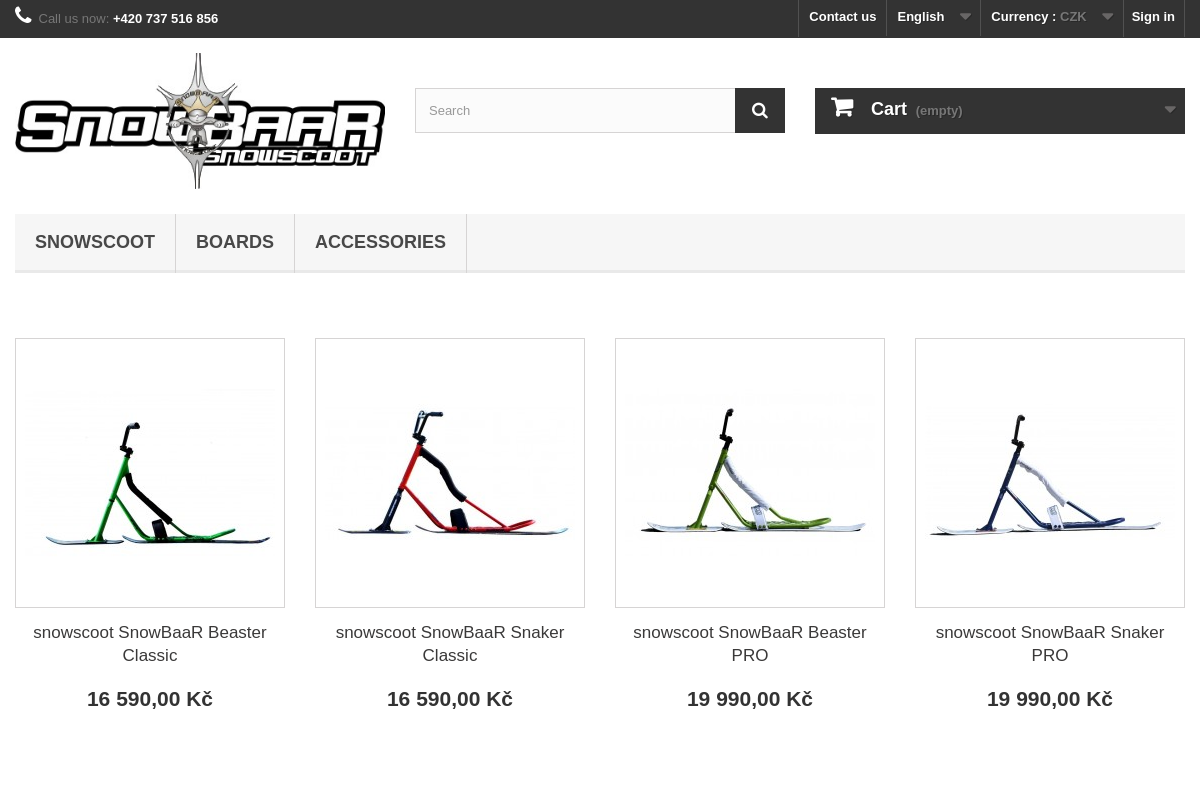The width and height of the screenshot is (1200, 800).
Task: Open the BOARDS menu
Action: coord(235,242)
